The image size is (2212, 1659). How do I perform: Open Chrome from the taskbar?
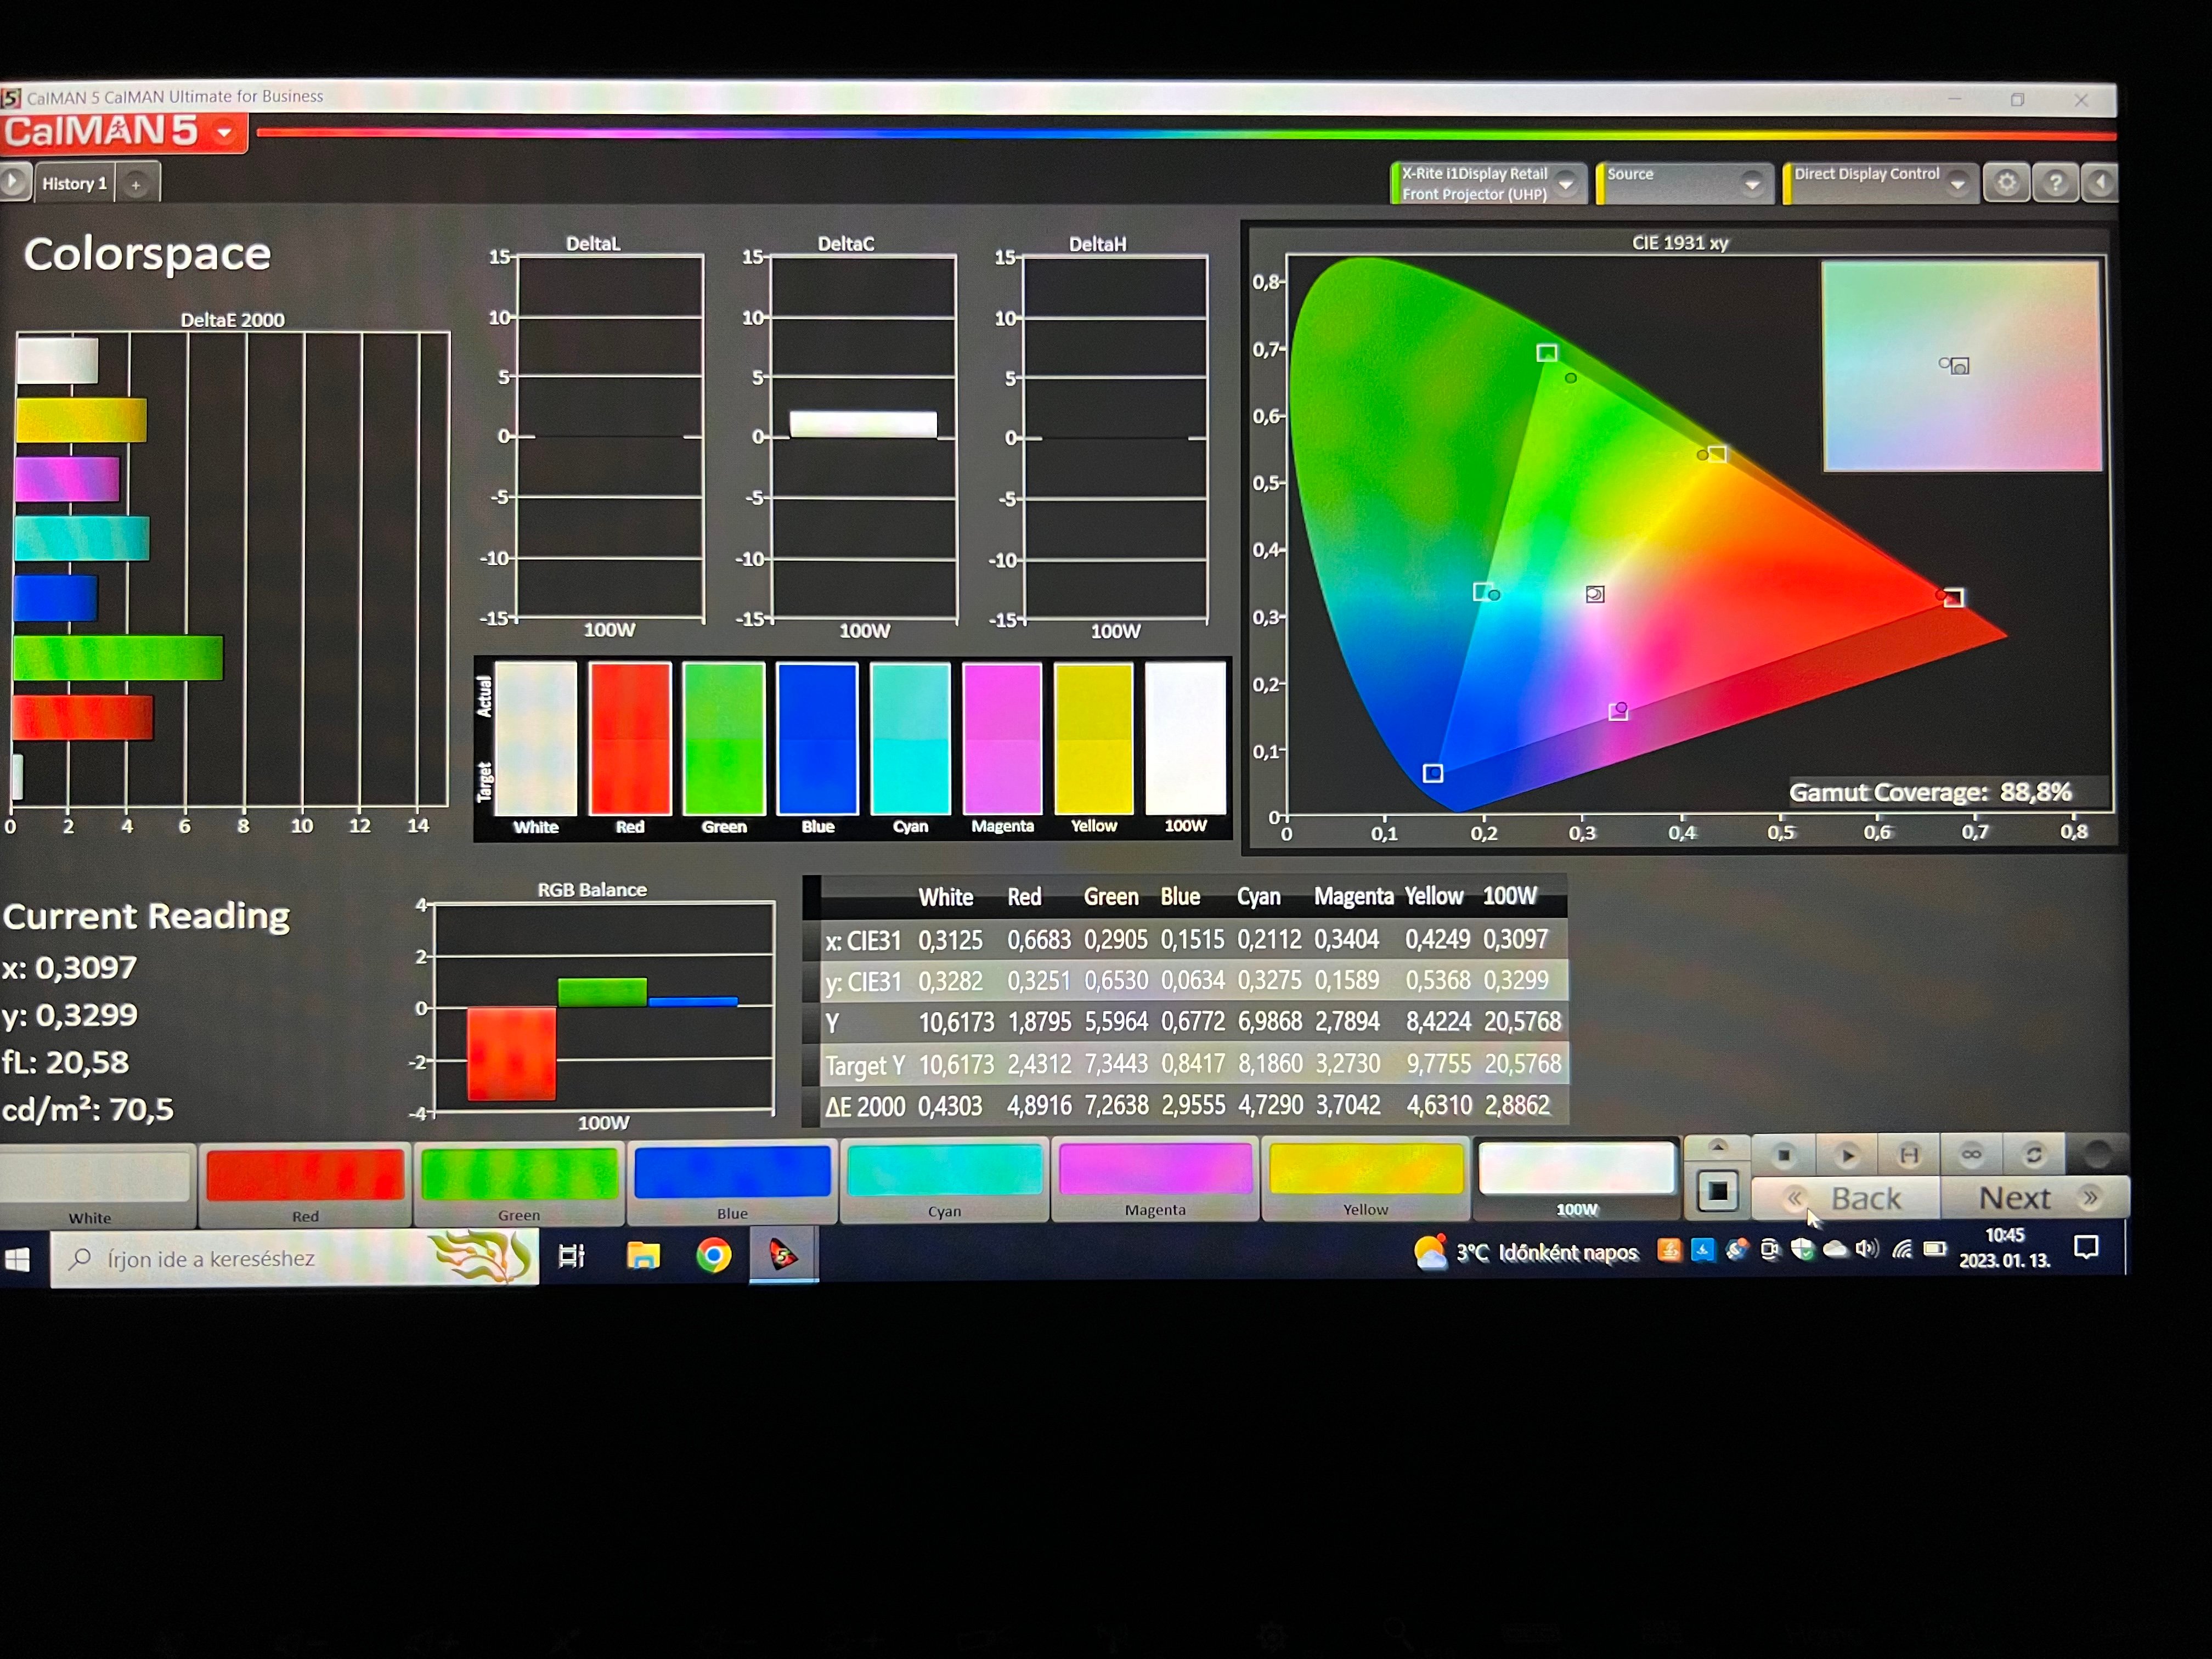(714, 1255)
